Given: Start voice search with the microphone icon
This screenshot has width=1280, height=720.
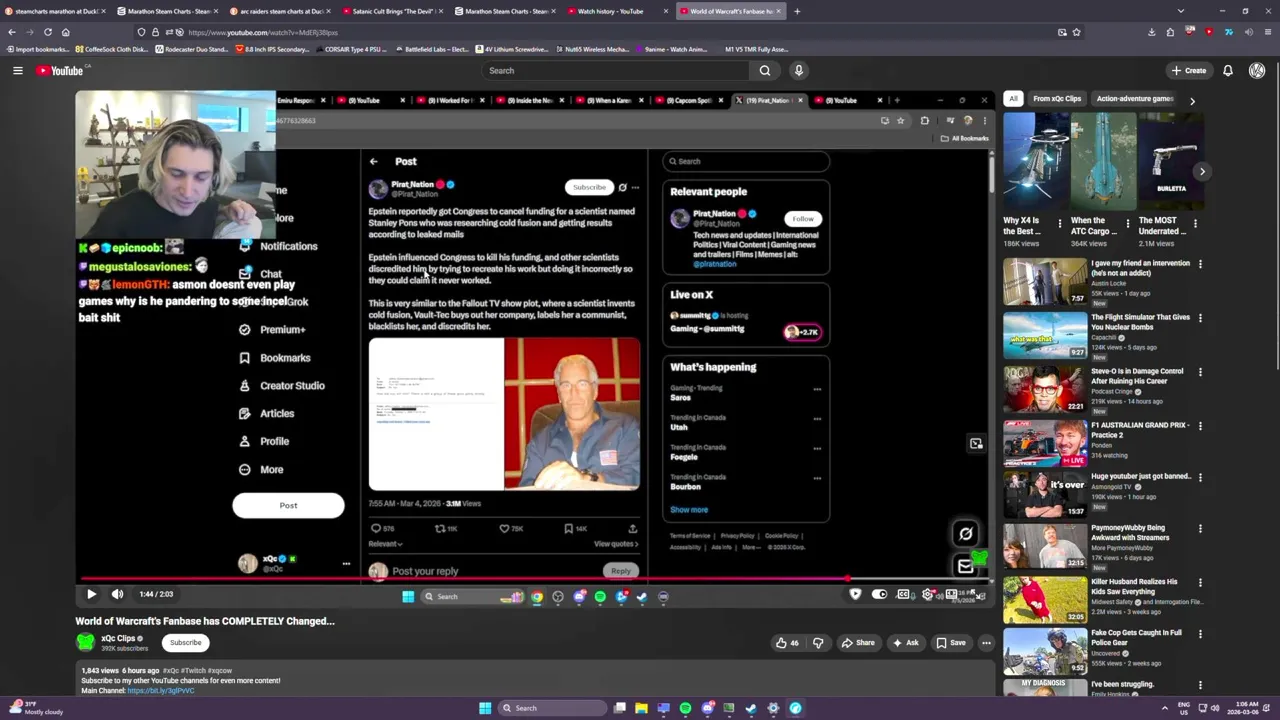Looking at the screenshot, I should coord(798,70).
